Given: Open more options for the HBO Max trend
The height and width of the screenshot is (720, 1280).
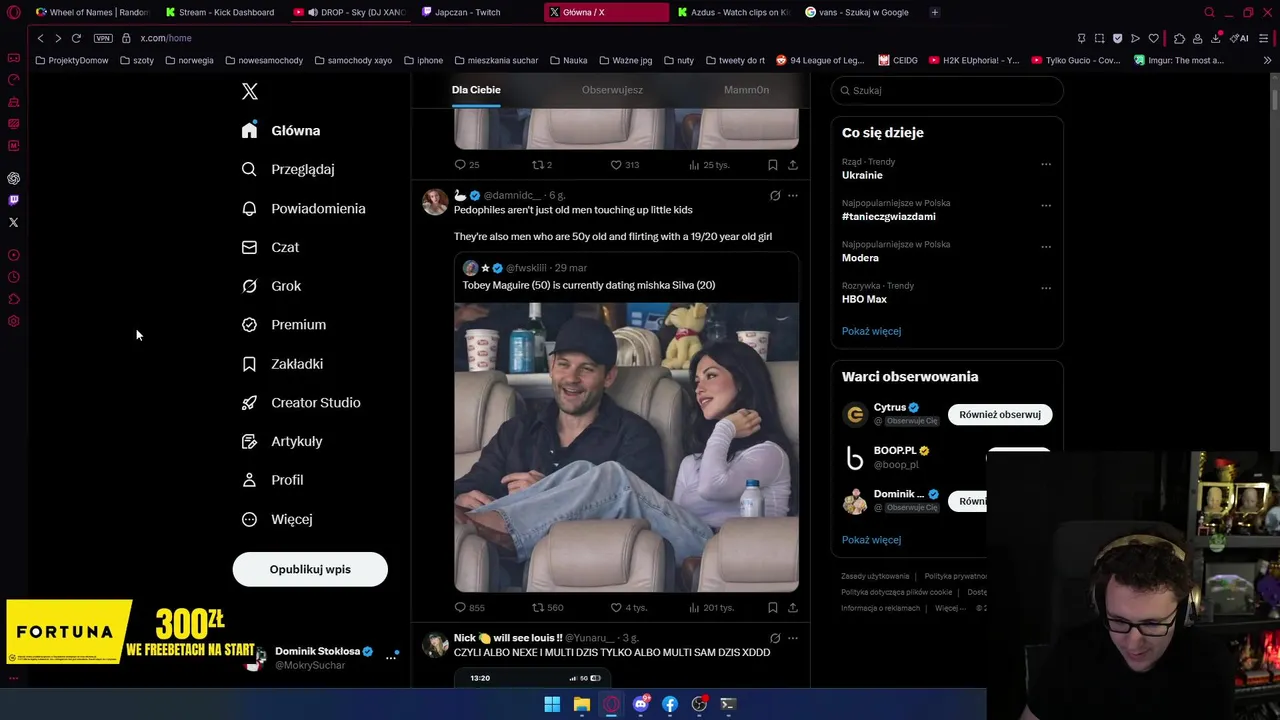Looking at the screenshot, I should tap(1046, 288).
